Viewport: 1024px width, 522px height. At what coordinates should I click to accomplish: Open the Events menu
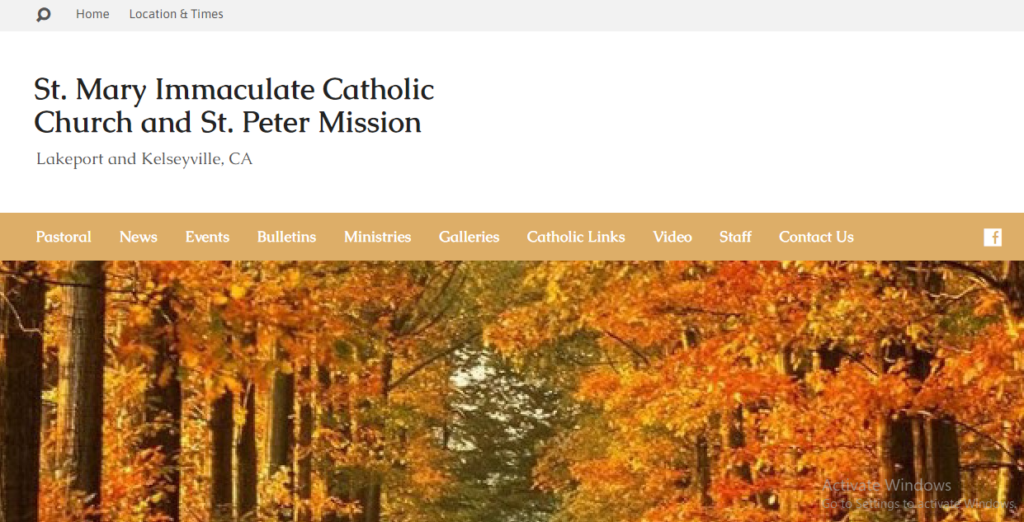click(207, 237)
